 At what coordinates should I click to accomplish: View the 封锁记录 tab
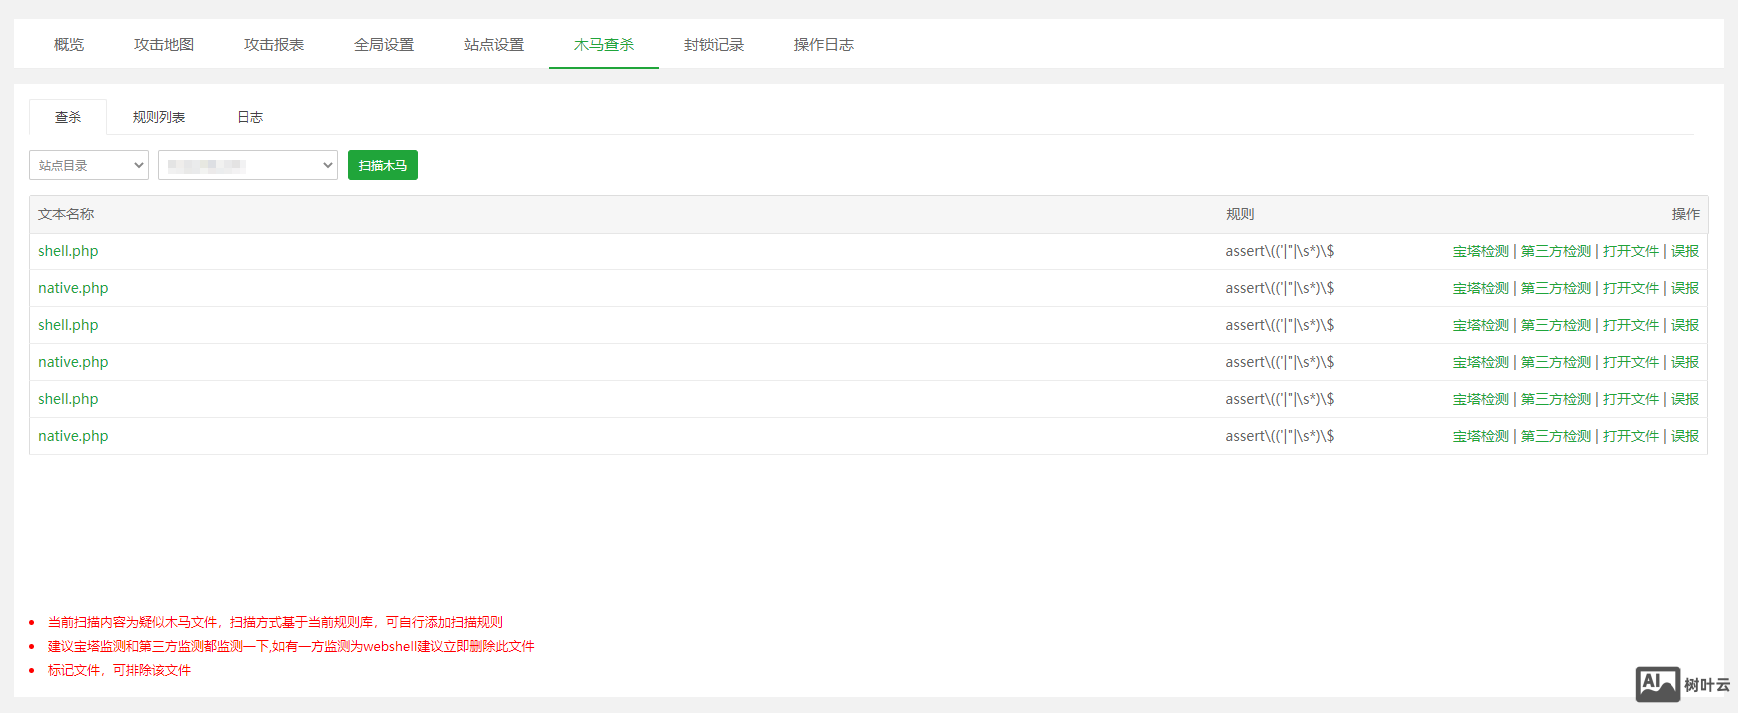click(x=714, y=45)
